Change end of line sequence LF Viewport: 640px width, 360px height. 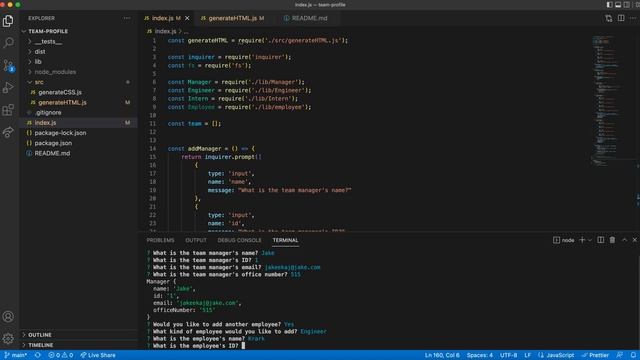click(527, 355)
